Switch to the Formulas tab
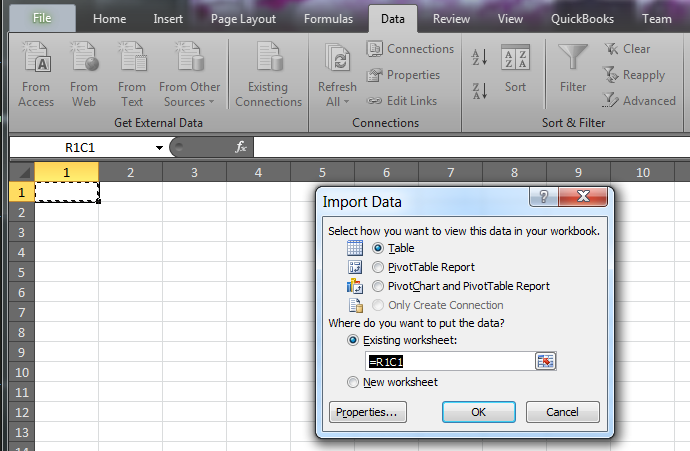This screenshot has width=690, height=451. coord(328,19)
